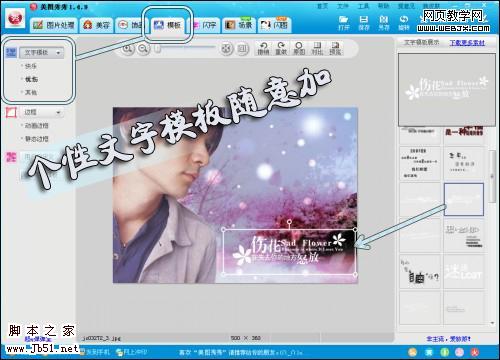Click the large 伤花 template preview

[x=447, y=90]
